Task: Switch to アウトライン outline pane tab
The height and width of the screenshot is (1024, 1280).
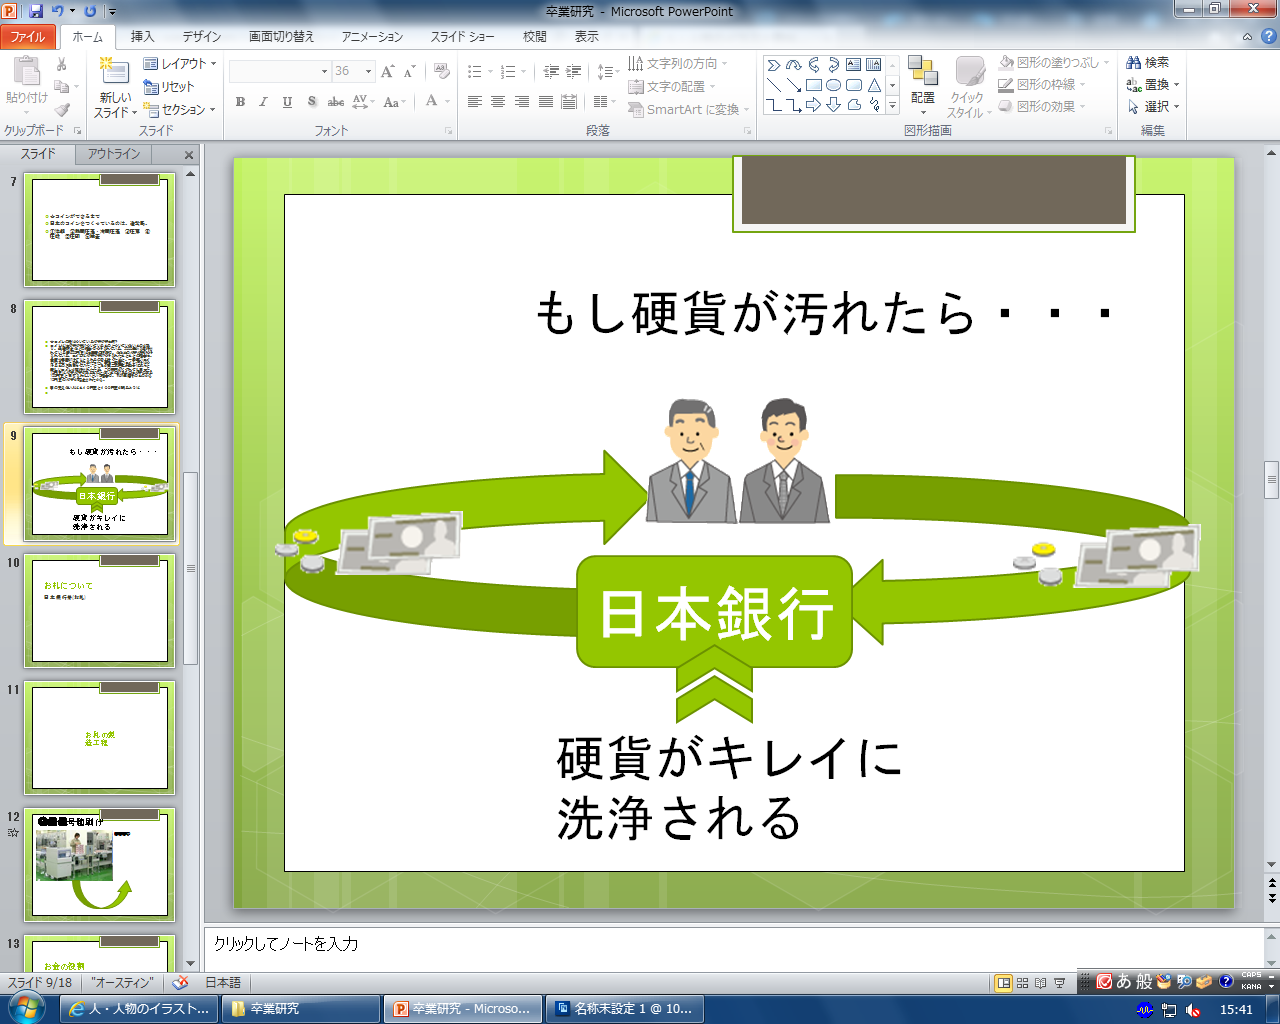Action: pos(114,154)
